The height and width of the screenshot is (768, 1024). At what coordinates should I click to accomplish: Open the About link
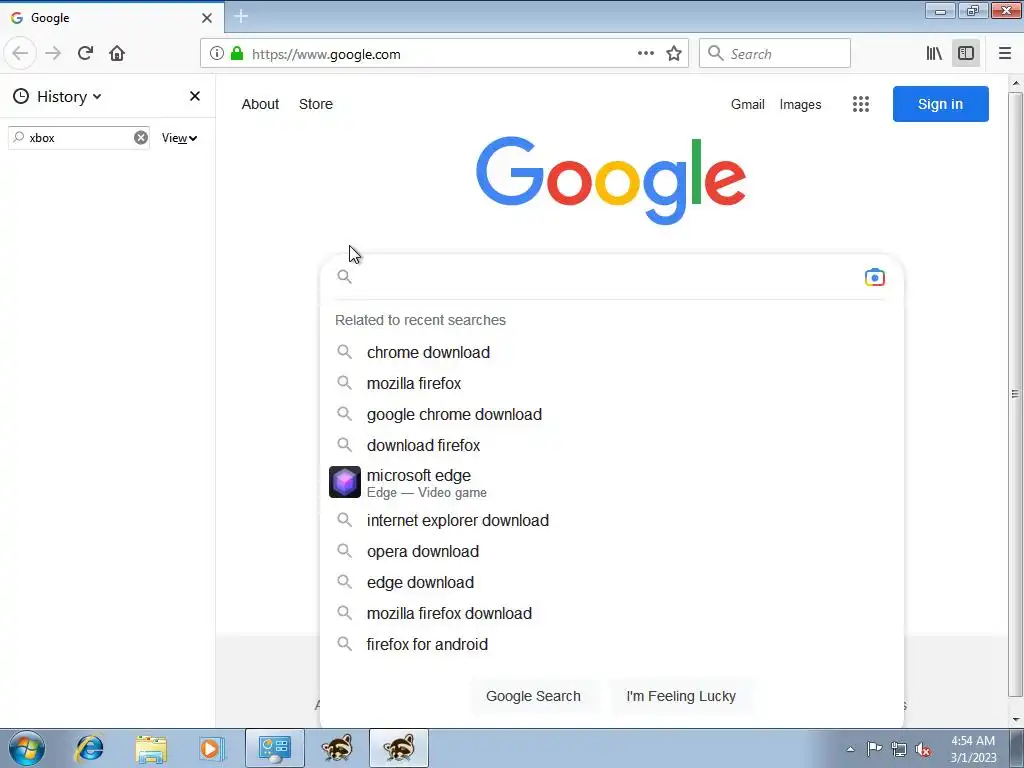(x=260, y=104)
